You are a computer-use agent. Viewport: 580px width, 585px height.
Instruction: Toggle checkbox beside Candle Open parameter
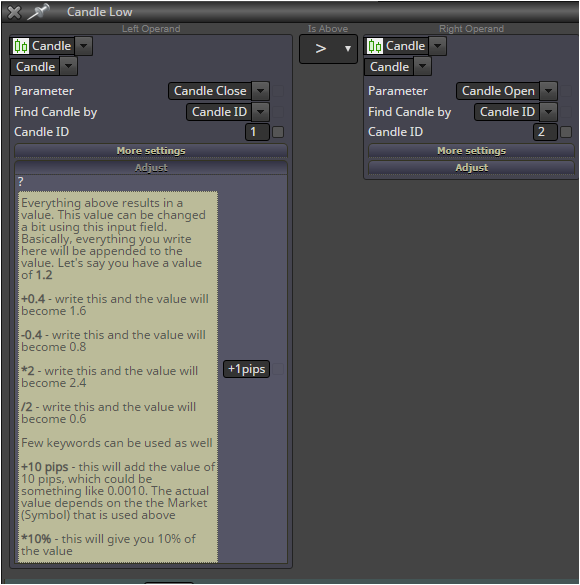point(566,91)
